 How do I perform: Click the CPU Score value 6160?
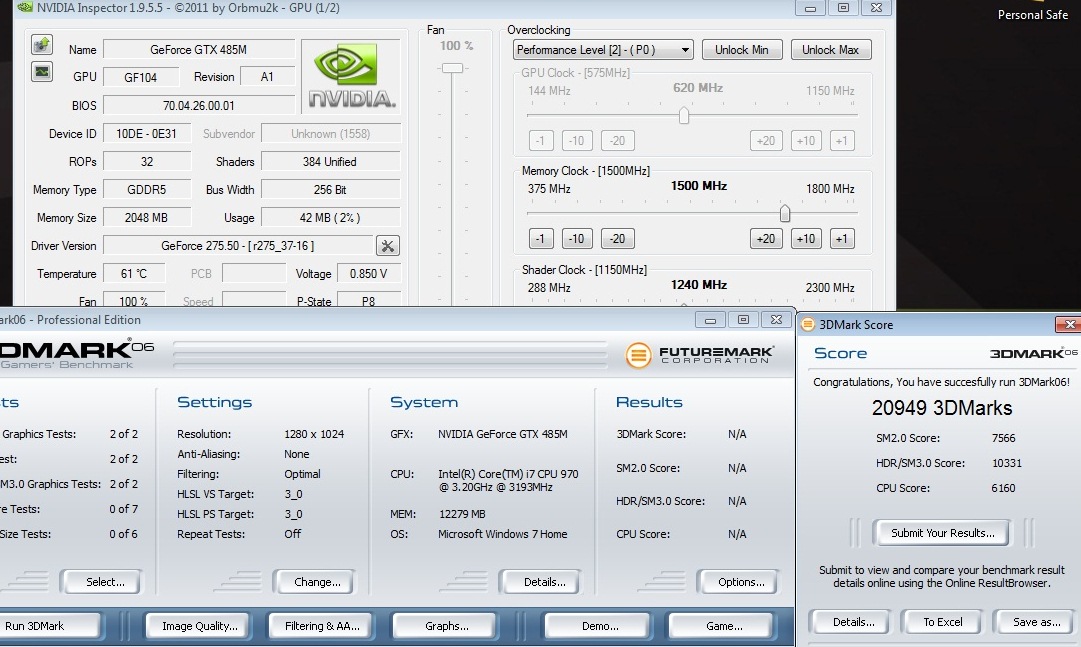1003,488
